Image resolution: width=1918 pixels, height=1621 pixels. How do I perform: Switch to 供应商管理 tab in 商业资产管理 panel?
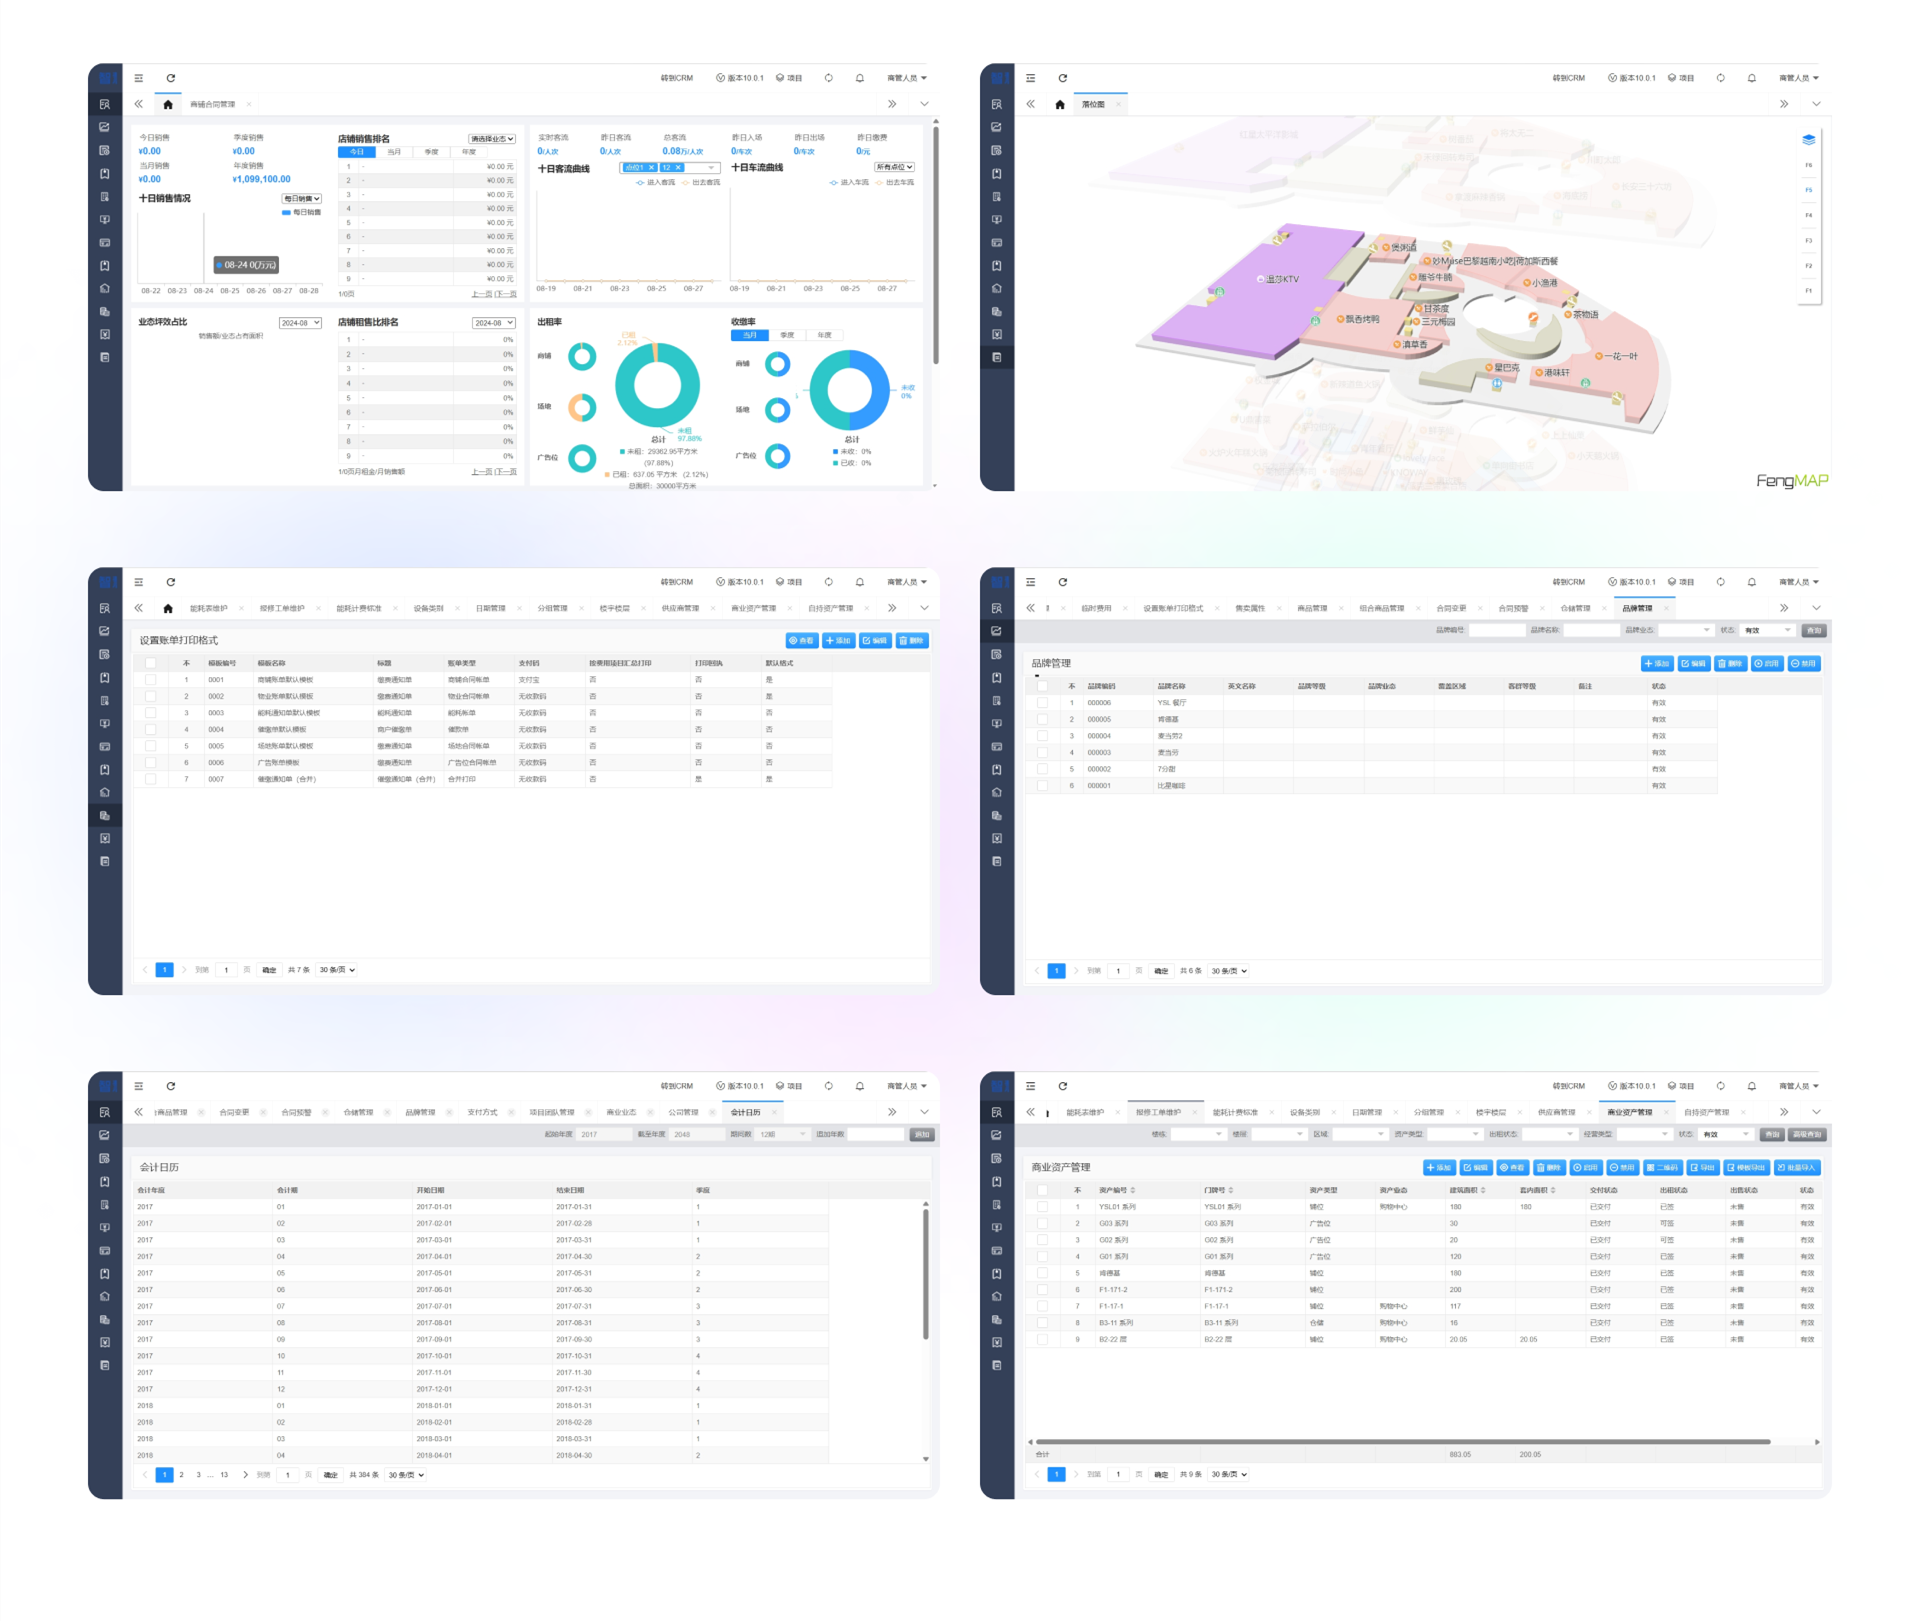coord(1556,1112)
